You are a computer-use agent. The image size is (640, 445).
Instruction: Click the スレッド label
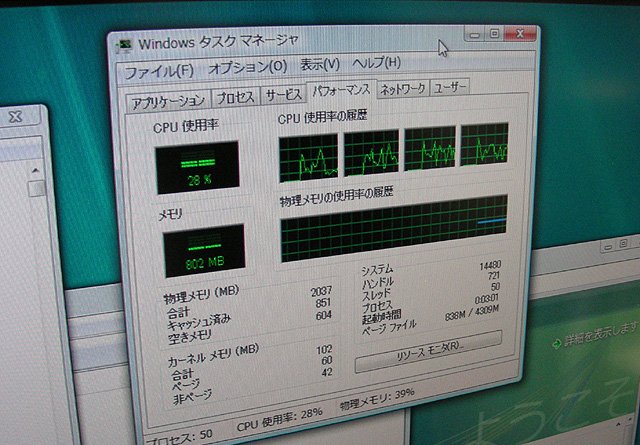click(376, 295)
